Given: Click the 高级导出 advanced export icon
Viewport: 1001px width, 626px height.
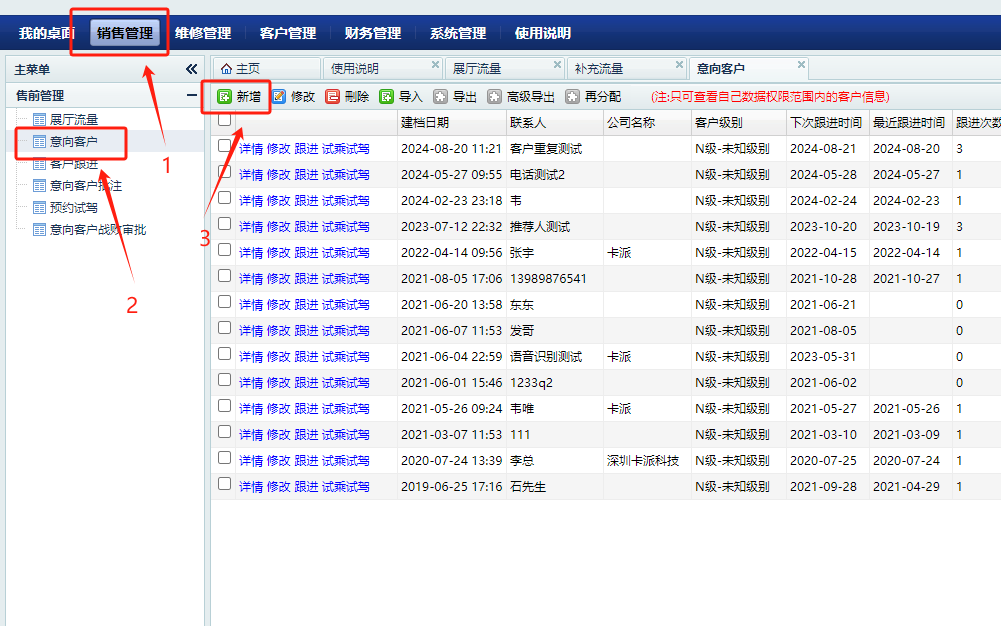Looking at the screenshot, I should click(494, 97).
